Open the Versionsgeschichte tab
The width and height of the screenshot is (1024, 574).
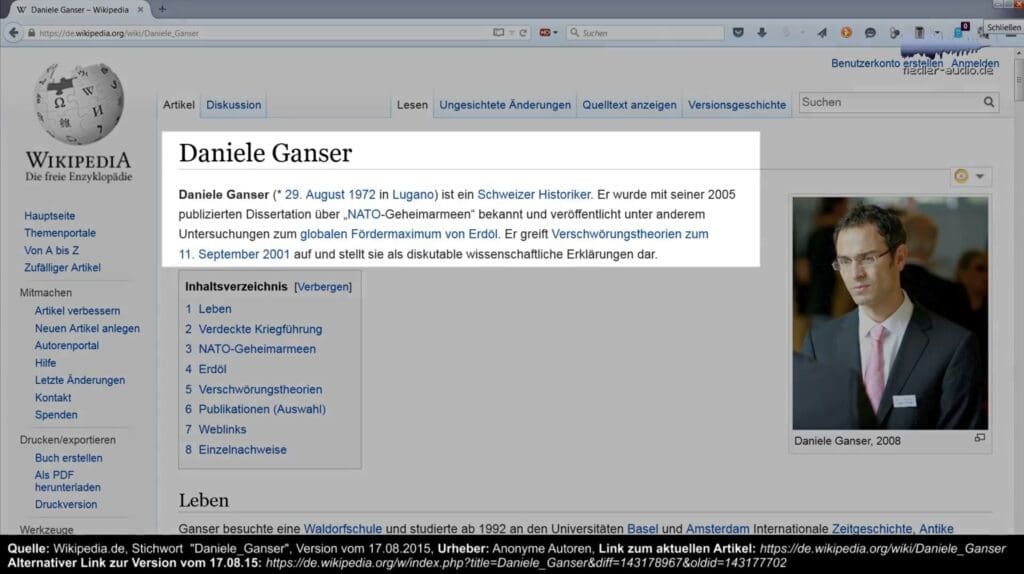(737, 104)
